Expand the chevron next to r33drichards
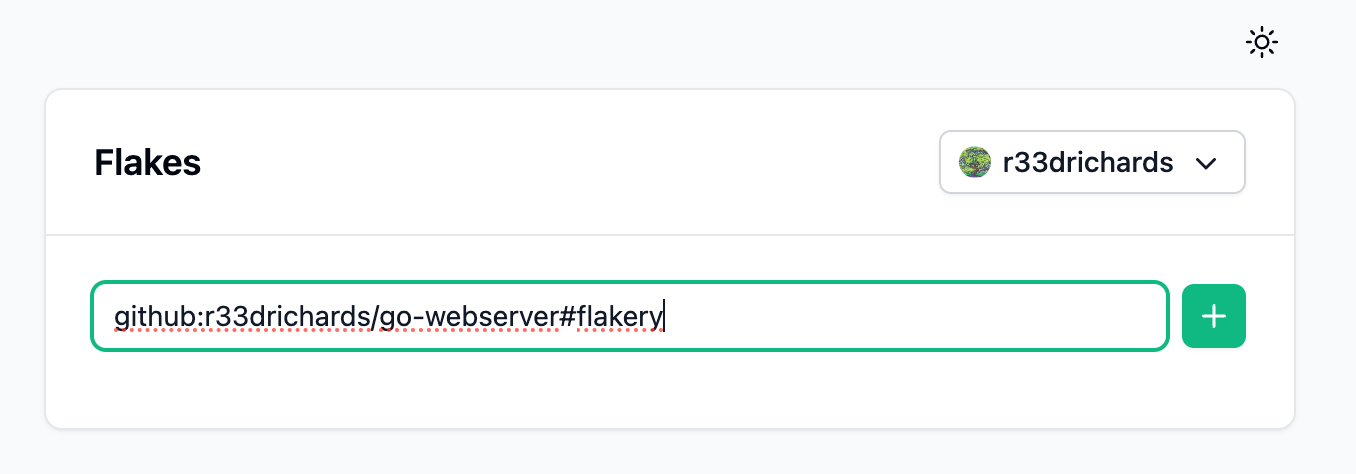The width and height of the screenshot is (1356, 474). (1206, 163)
